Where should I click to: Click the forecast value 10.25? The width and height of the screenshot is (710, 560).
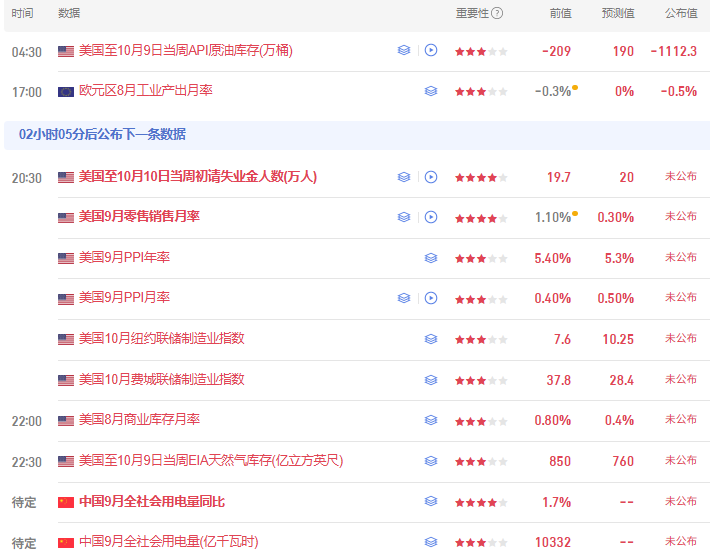(x=618, y=339)
